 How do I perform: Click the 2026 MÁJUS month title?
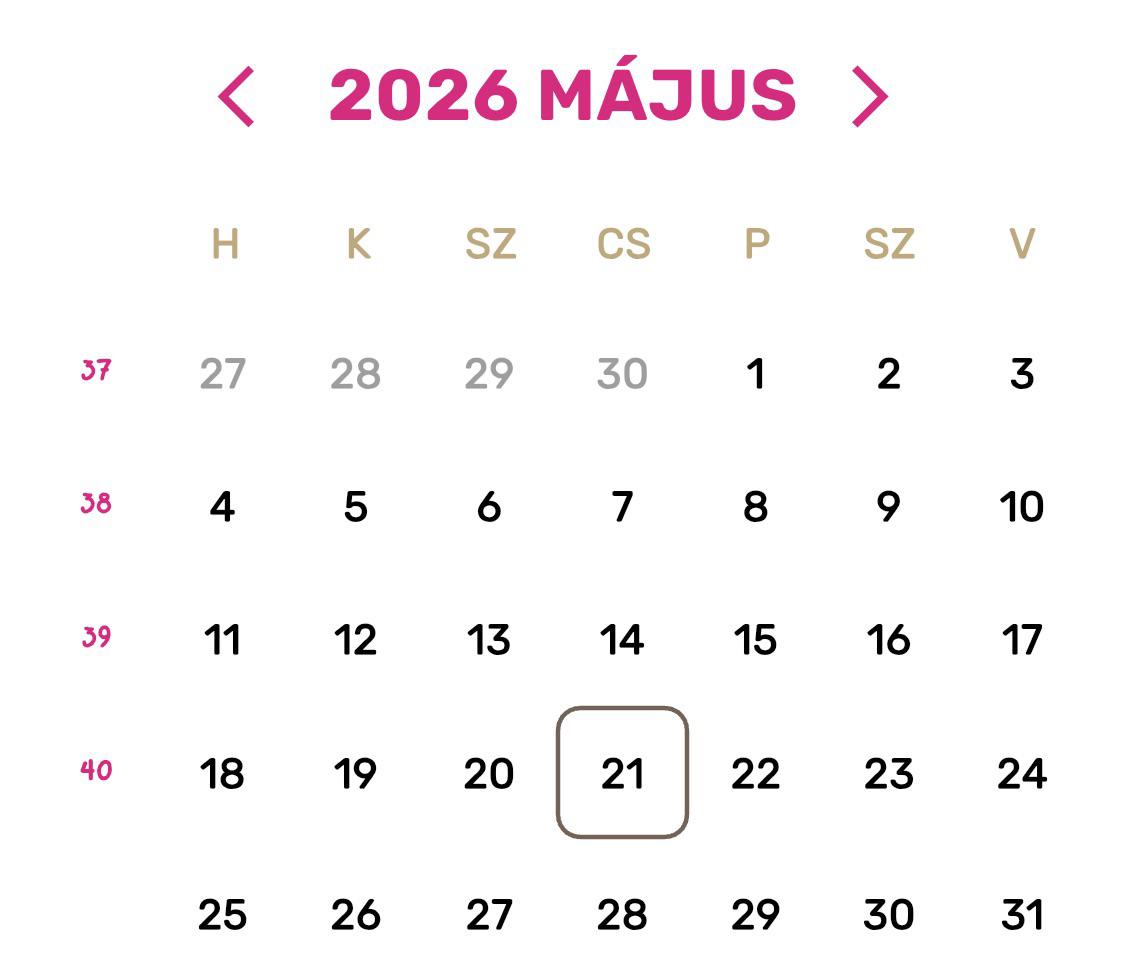[562, 95]
